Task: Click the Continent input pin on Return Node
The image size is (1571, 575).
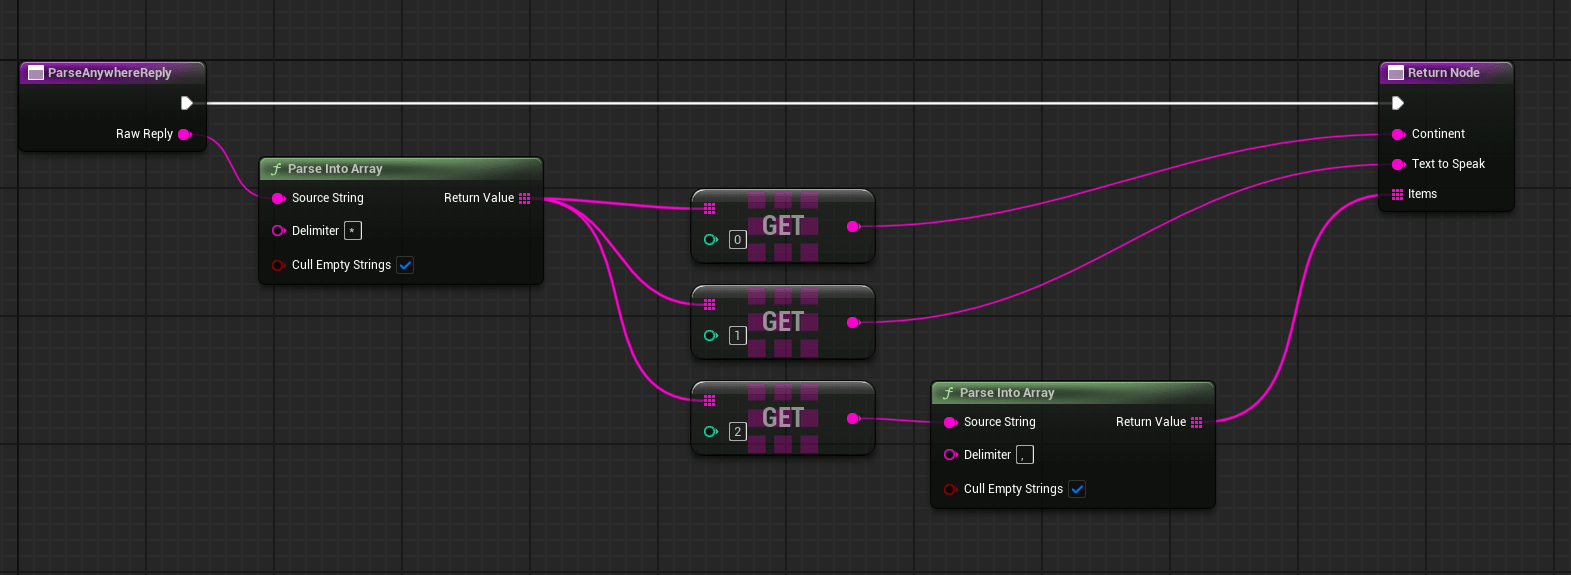Action: (x=1398, y=134)
